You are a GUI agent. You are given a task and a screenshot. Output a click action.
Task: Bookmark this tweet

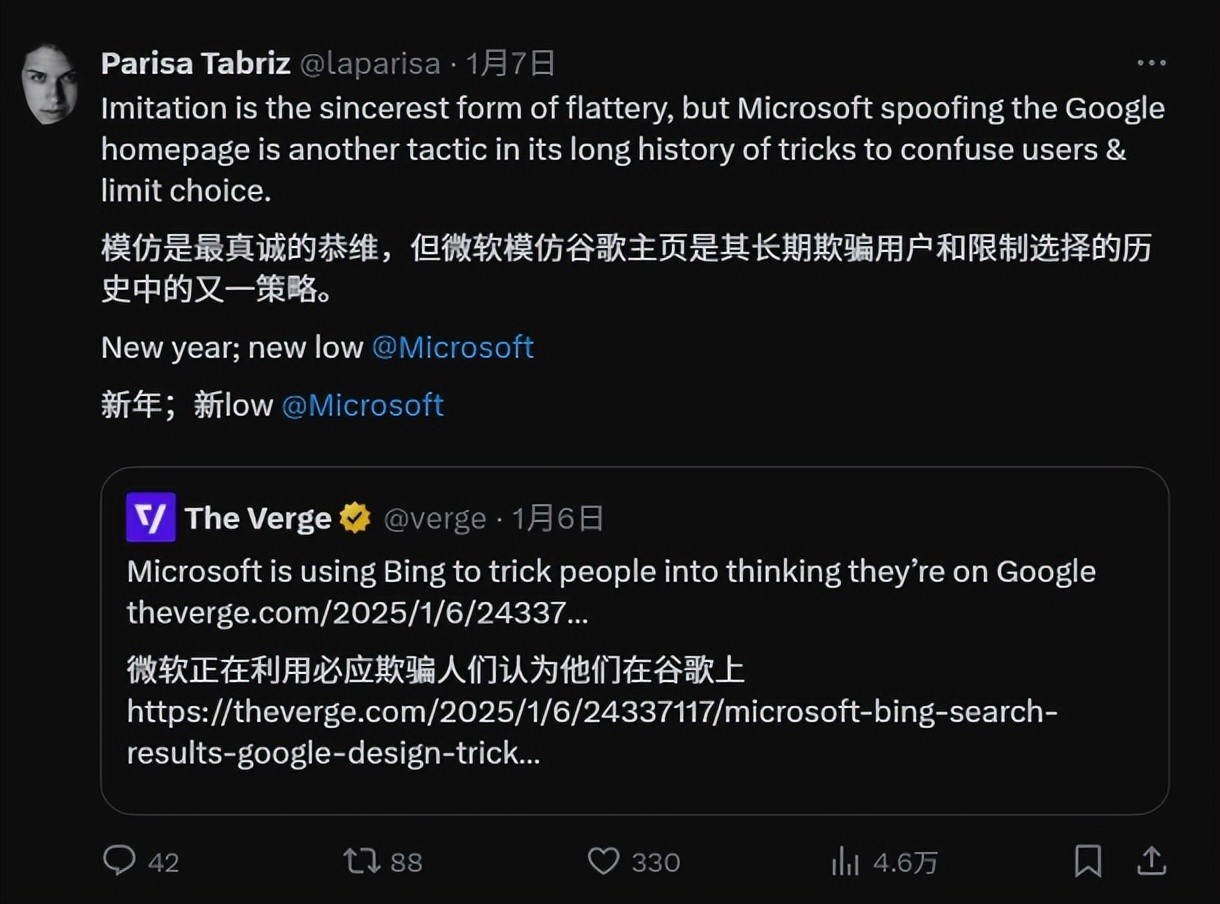[x=1087, y=861]
